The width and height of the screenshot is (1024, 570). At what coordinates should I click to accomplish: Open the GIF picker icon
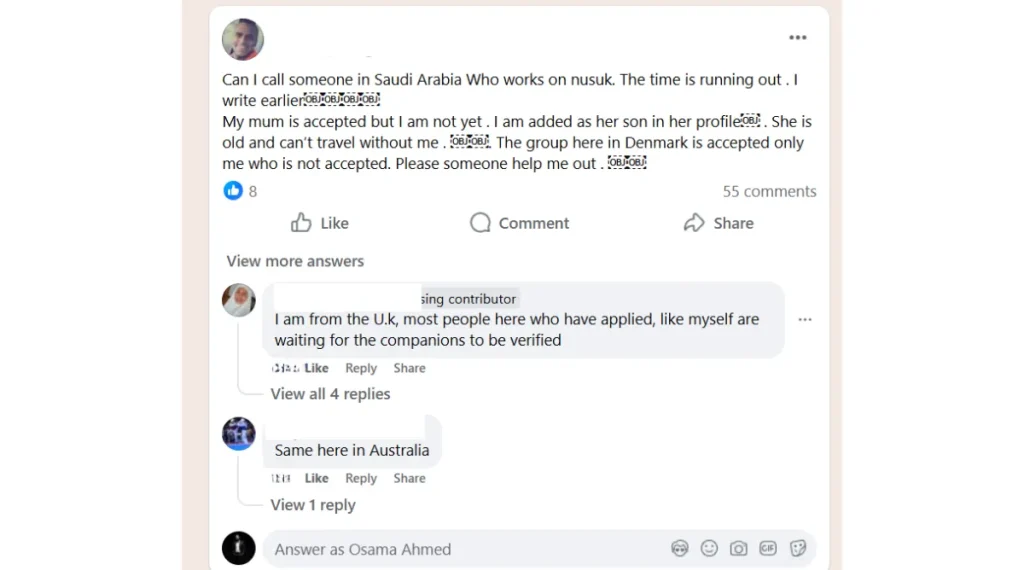click(x=768, y=548)
